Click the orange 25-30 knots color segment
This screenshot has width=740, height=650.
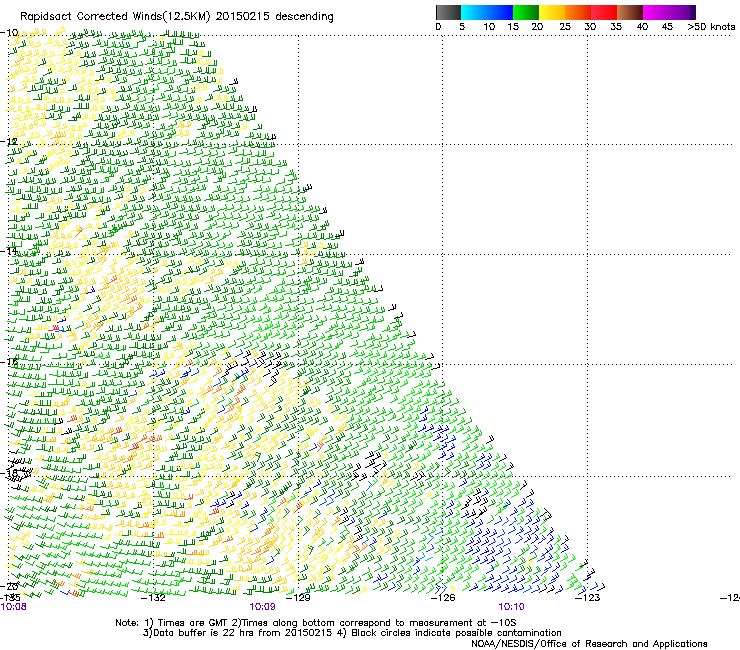click(x=578, y=12)
